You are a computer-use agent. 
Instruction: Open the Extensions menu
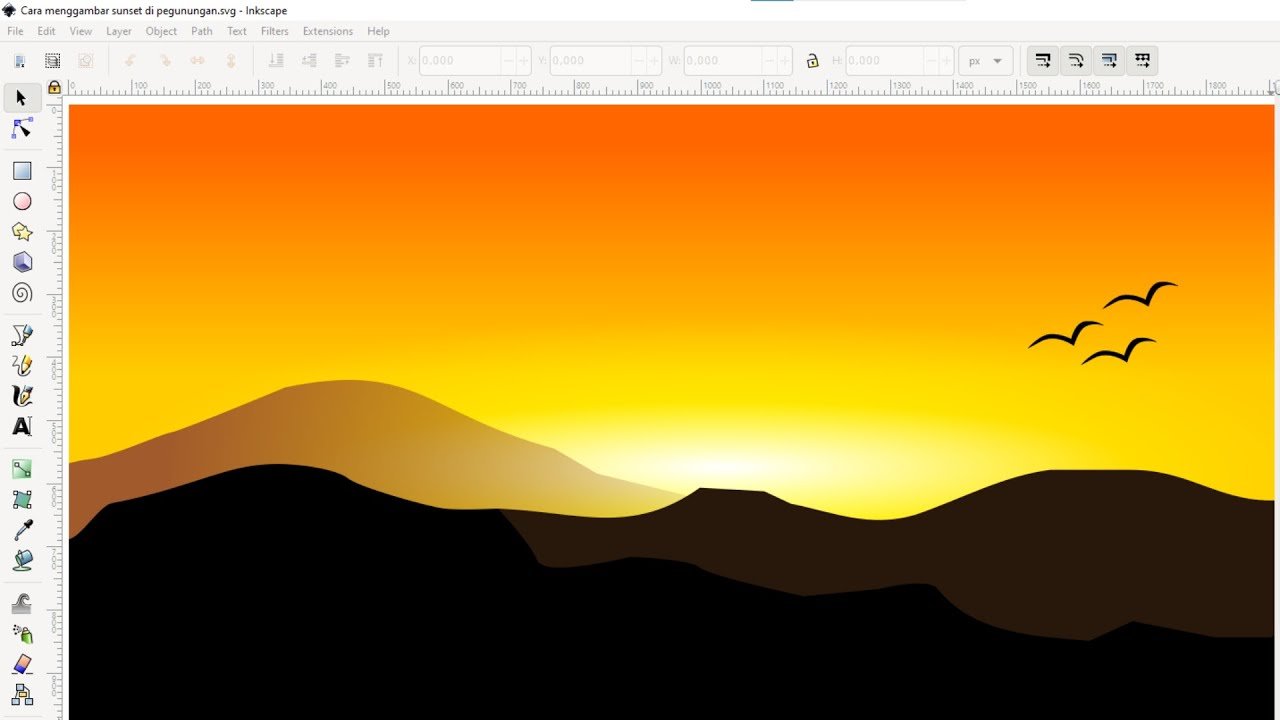pyautogui.click(x=328, y=31)
